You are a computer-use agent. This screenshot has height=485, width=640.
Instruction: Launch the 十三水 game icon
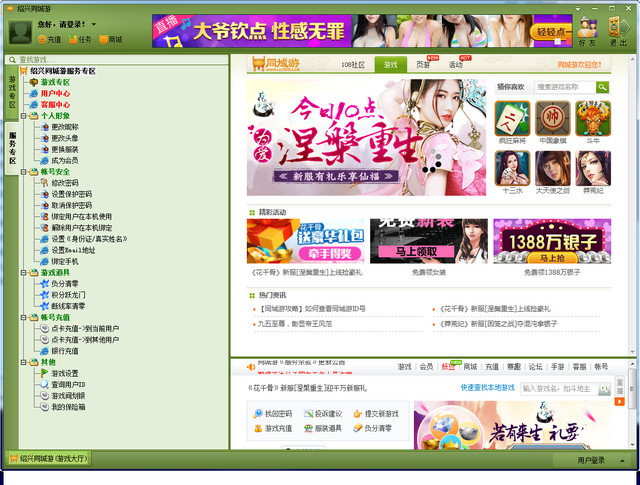tap(512, 168)
